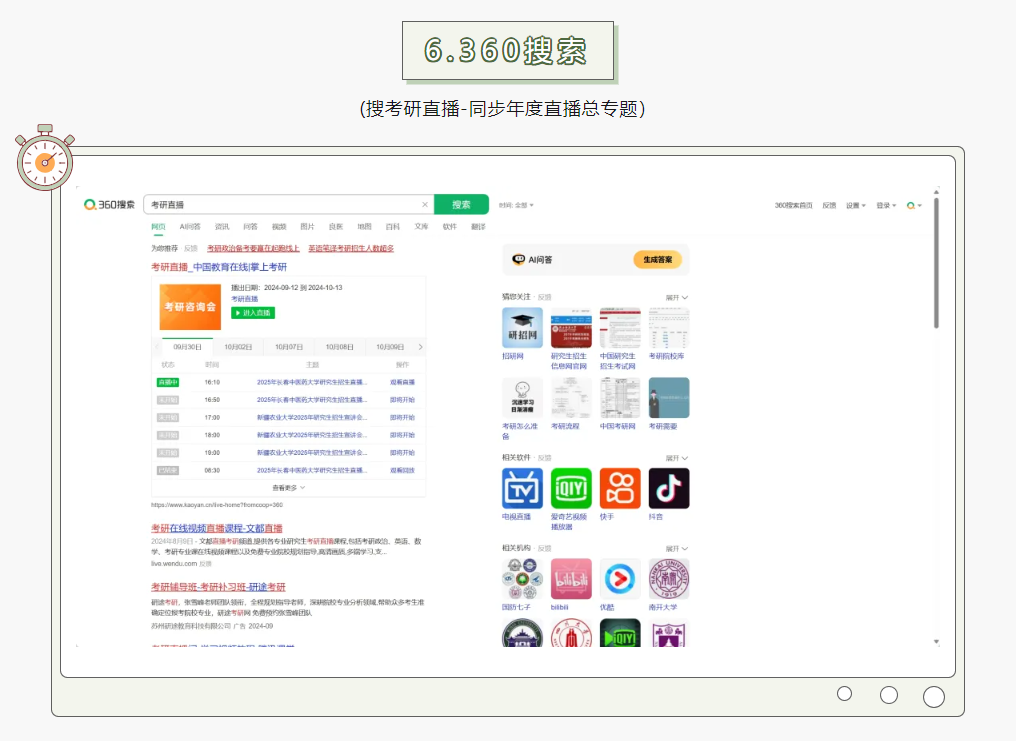1018x741 pixels.
Task: Switch to the AI问答 tab
Action: click(190, 227)
